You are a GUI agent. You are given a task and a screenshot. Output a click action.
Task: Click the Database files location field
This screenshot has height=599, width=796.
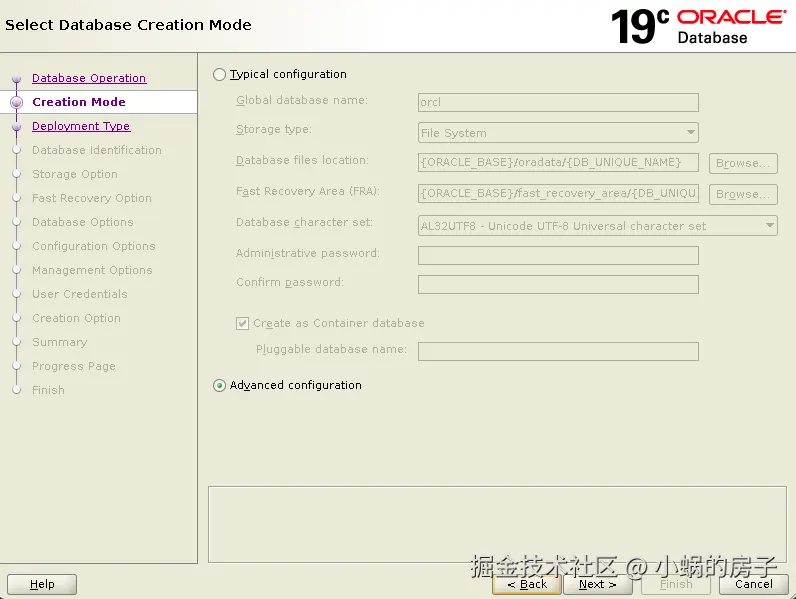[558, 162]
